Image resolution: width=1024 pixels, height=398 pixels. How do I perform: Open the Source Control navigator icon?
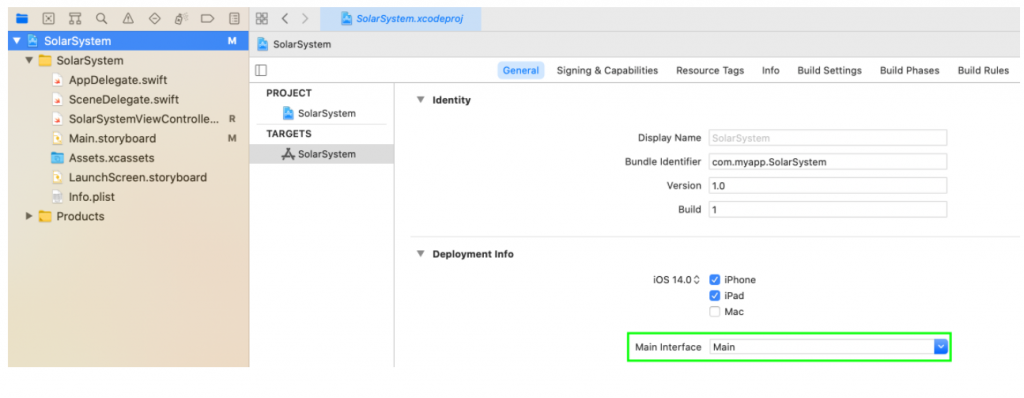pyautogui.click(x=49, y=18)
